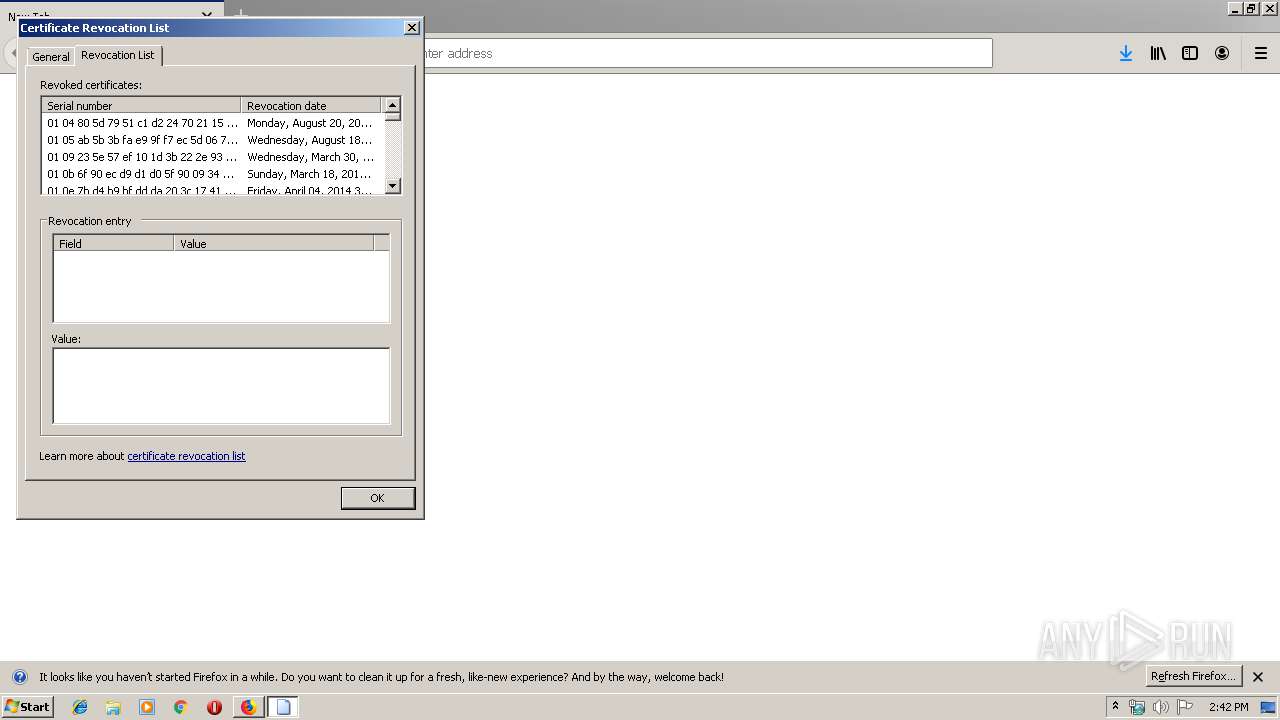Open the Firefox Downloads panel
1280x720 pixels.
click(x=1126, y=54)
